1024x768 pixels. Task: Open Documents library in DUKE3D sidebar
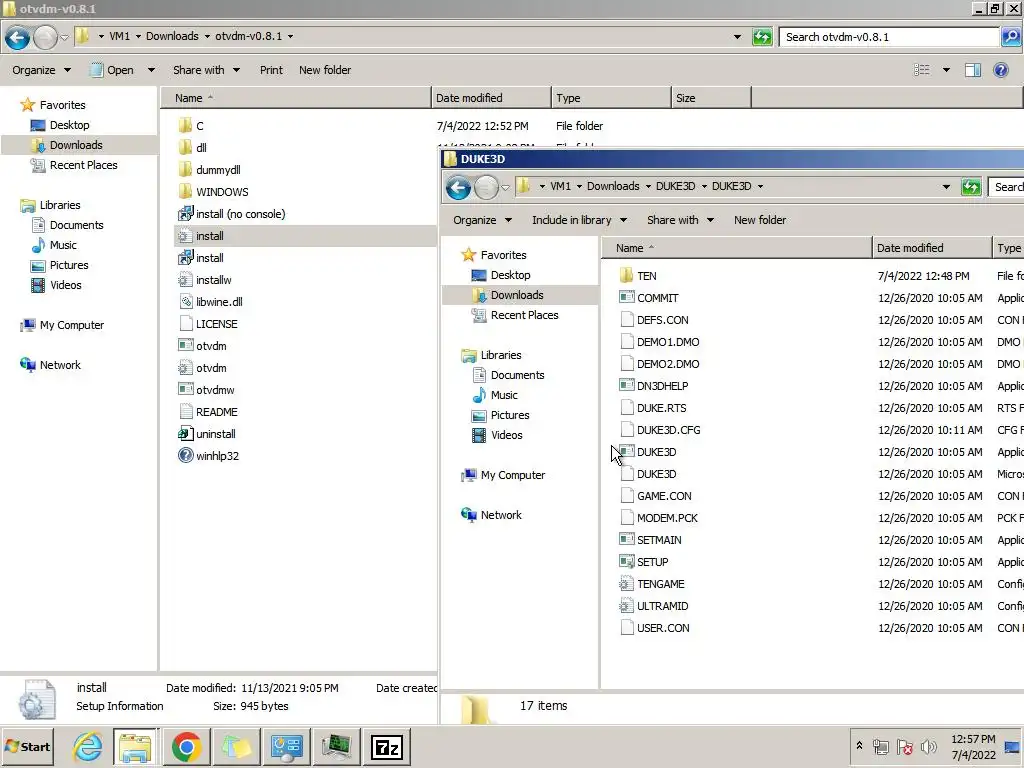point(508,375)
